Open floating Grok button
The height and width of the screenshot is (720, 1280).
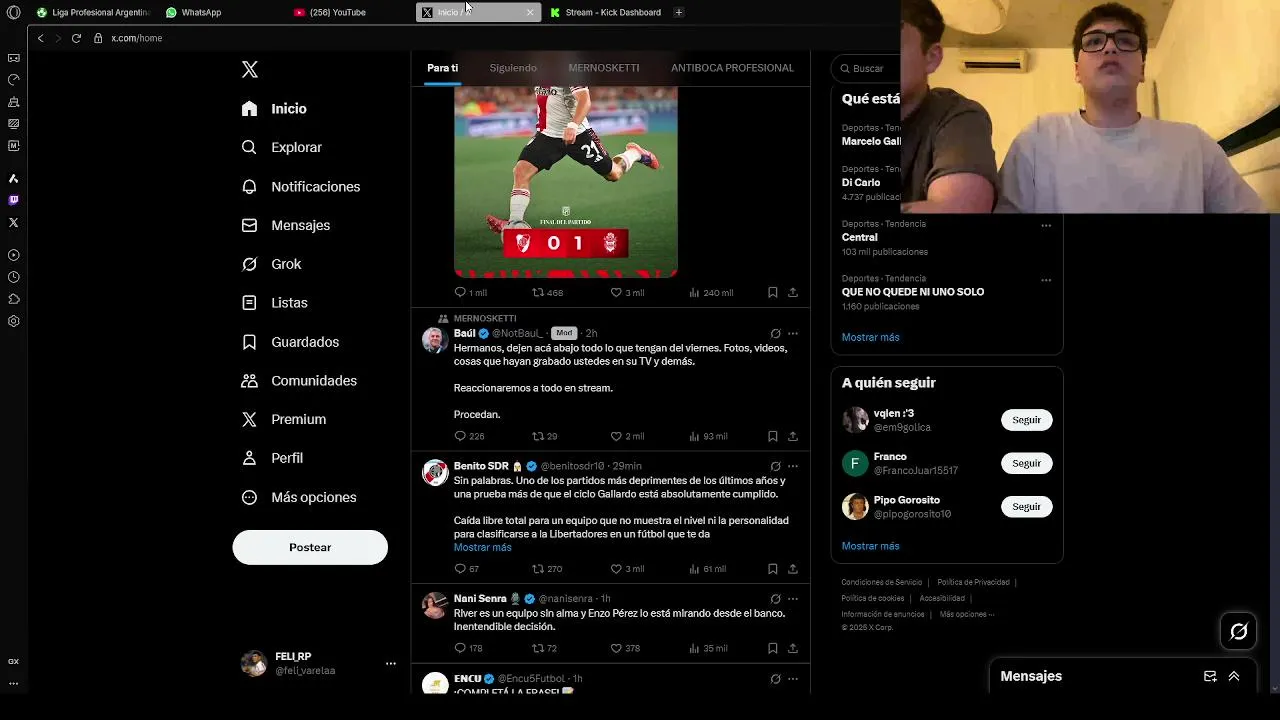tap(1238, 631)
